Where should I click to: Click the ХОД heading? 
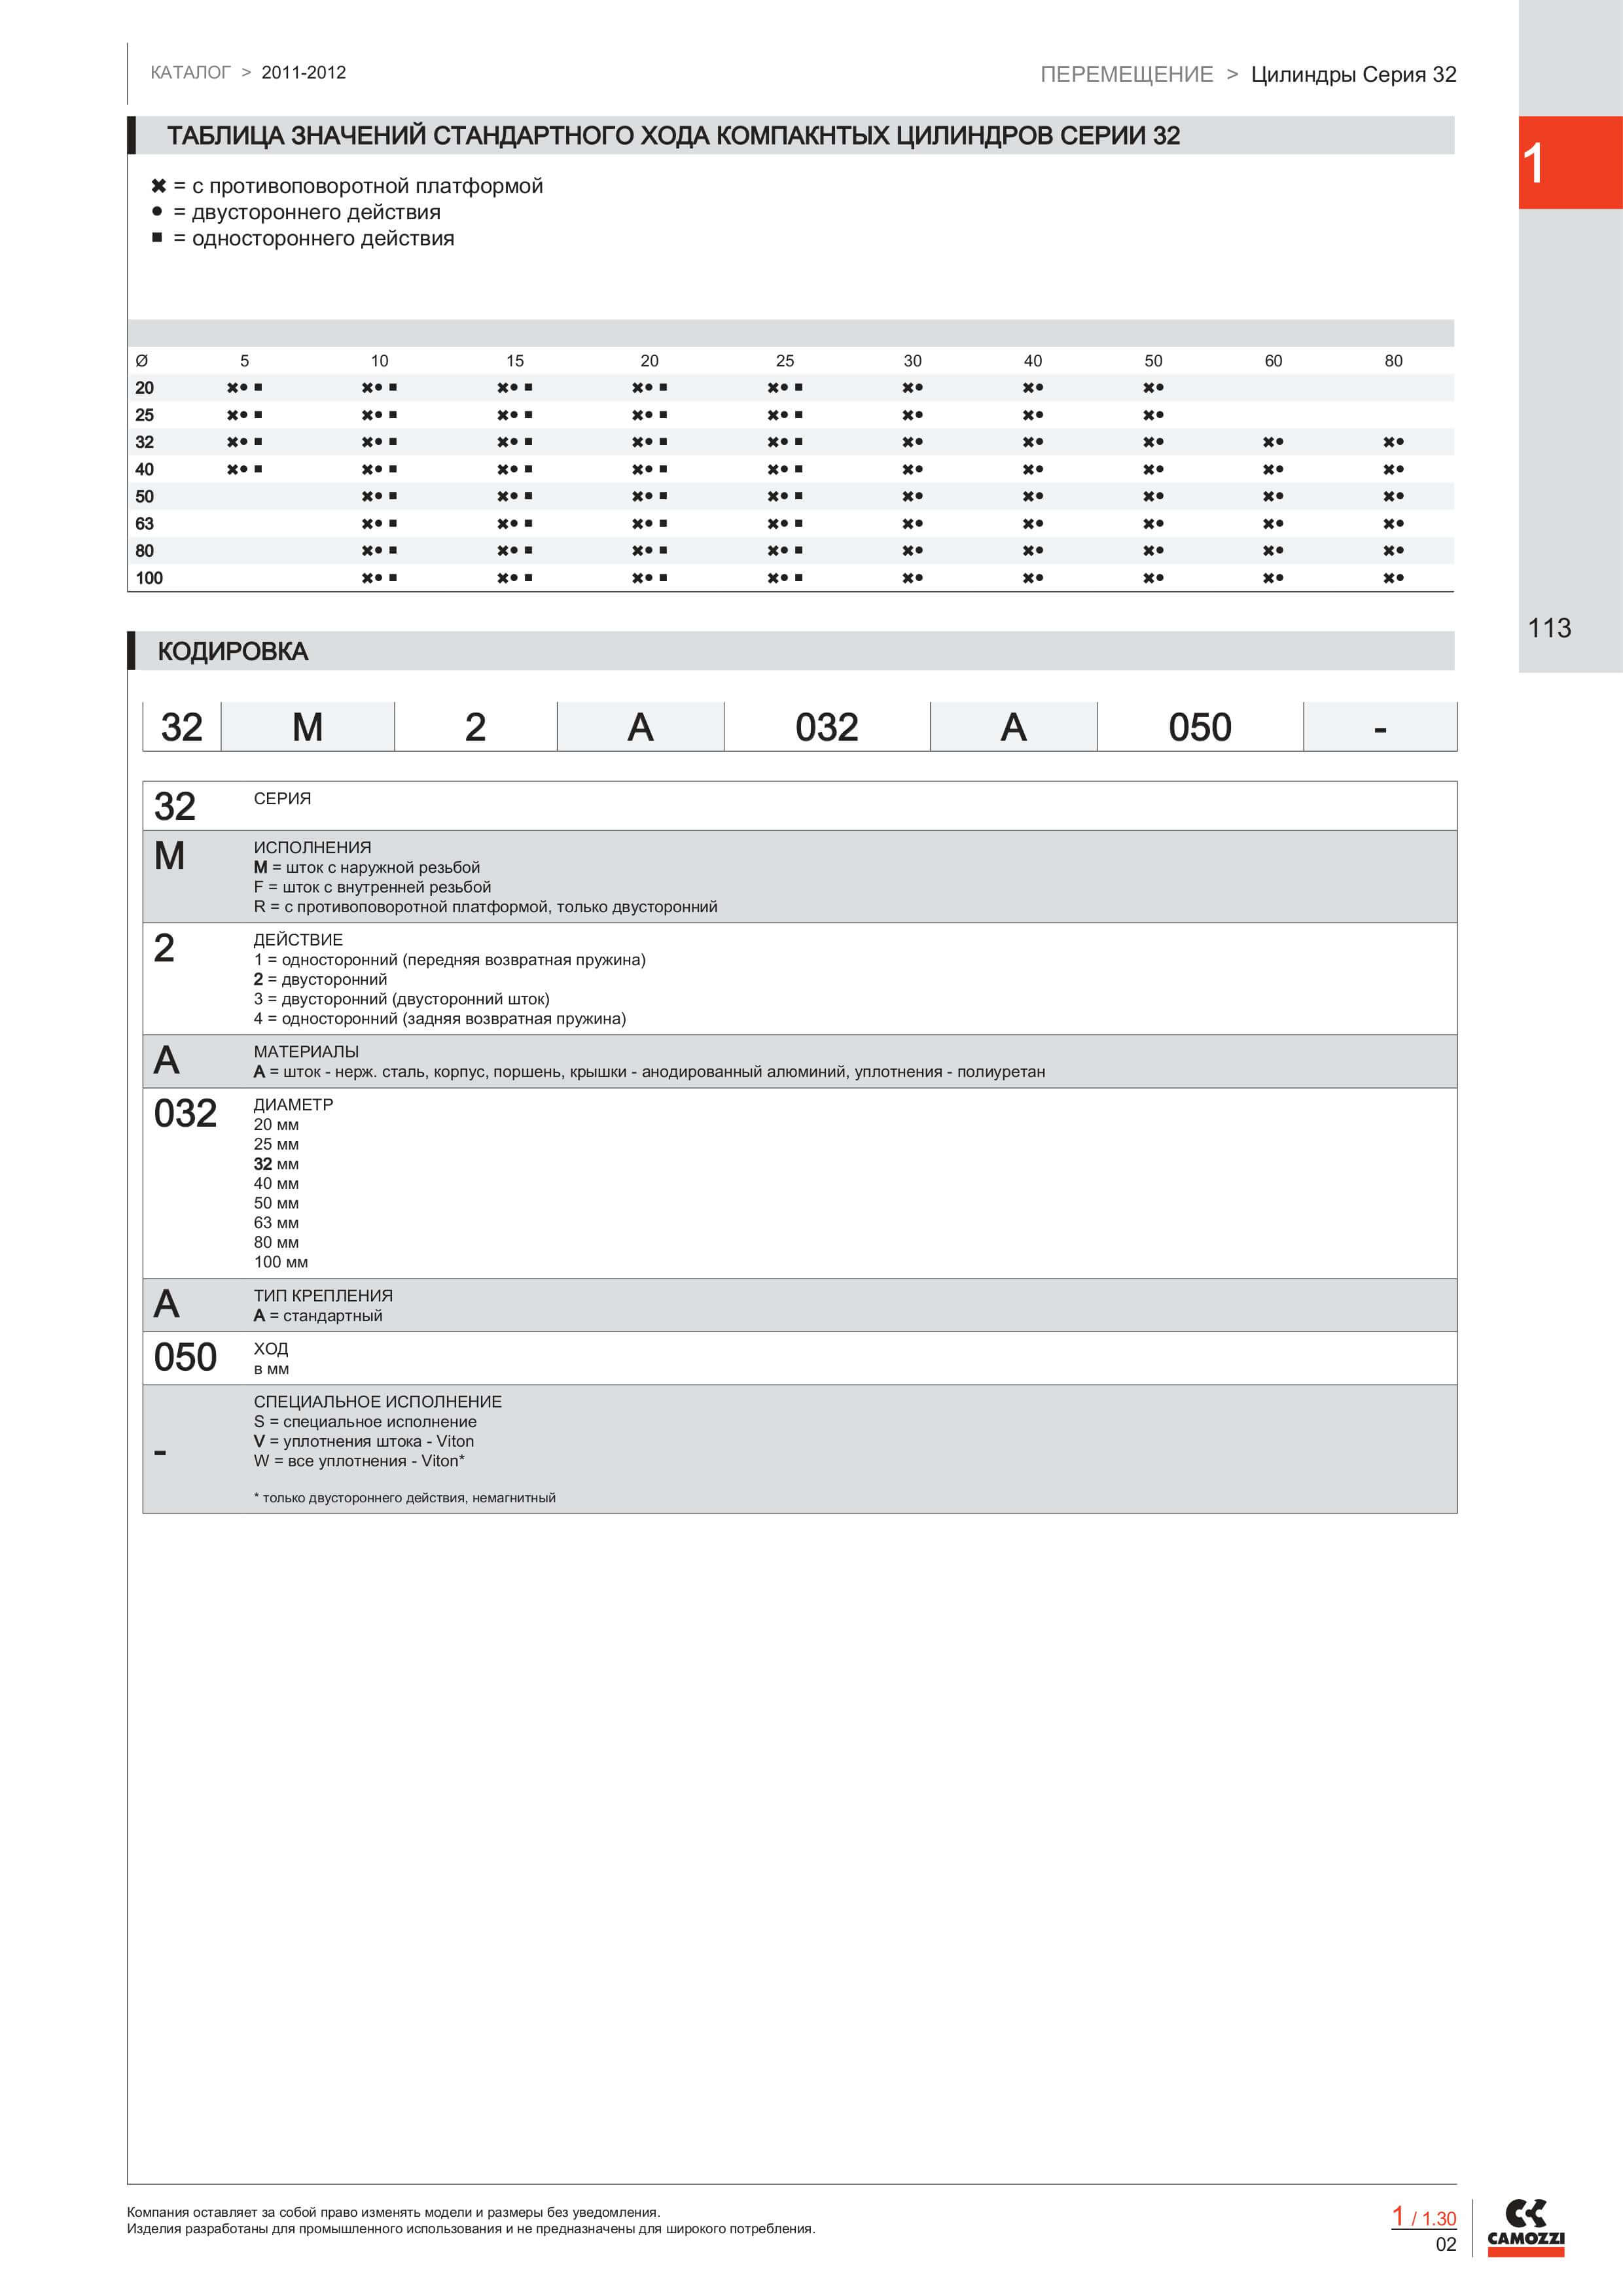271,1349
